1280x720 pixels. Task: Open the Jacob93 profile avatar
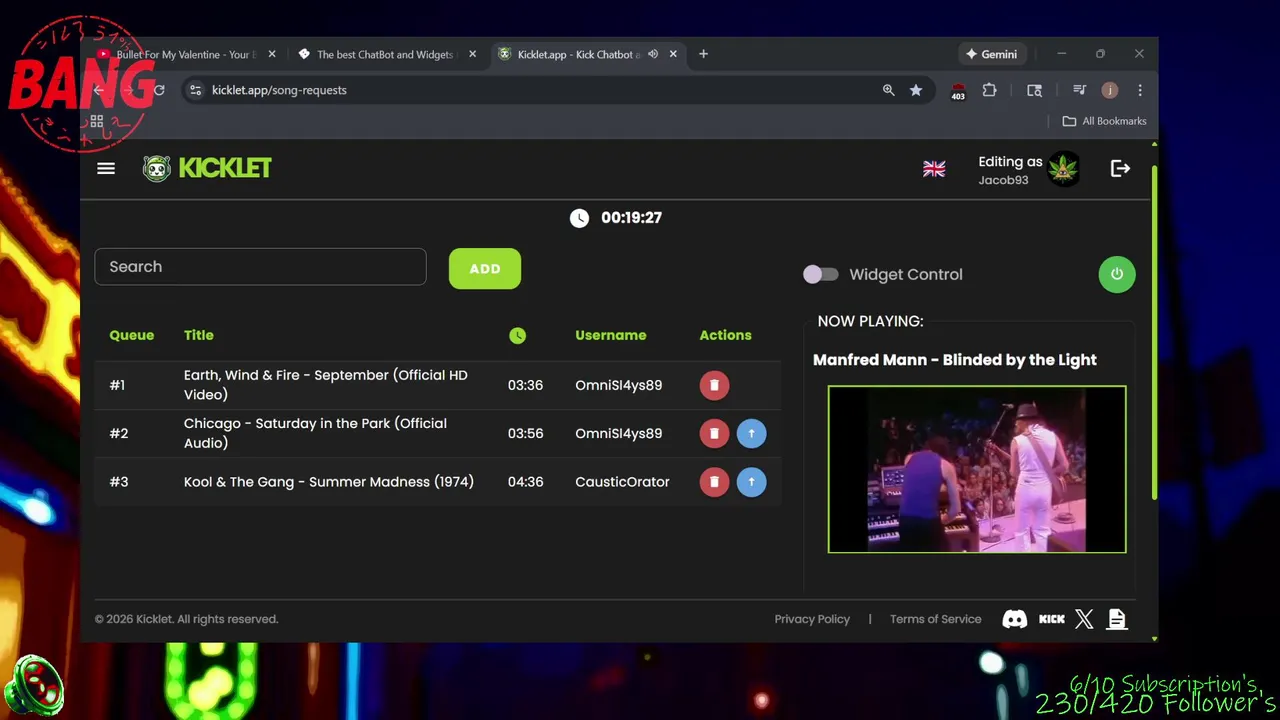[x=1063, y=169]
